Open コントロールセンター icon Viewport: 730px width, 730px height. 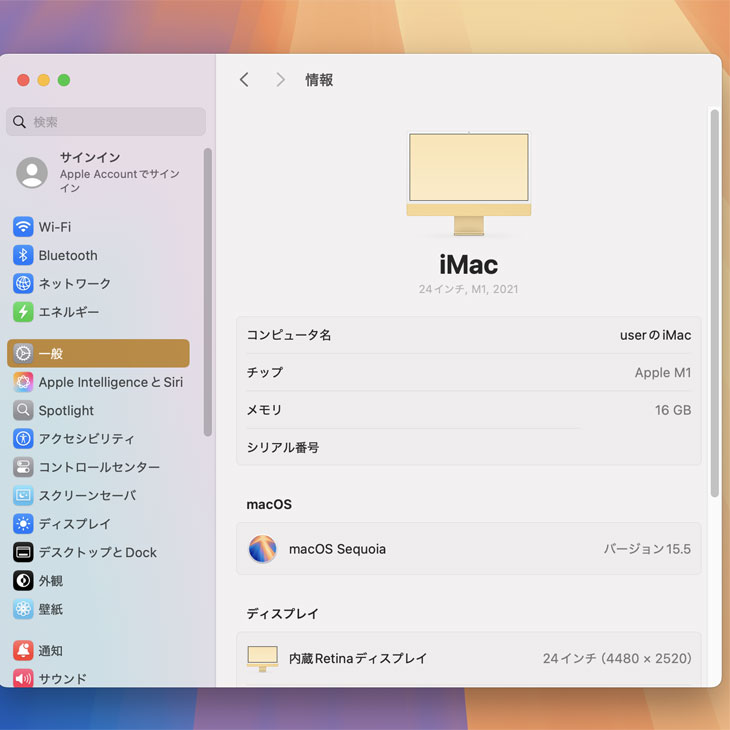23,467
